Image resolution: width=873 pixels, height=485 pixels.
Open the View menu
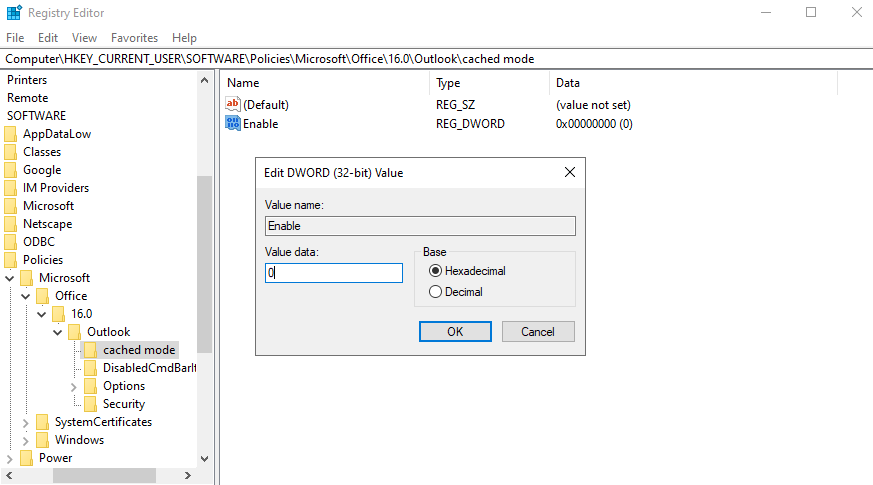pyautogui.click(x=84, y=38)
